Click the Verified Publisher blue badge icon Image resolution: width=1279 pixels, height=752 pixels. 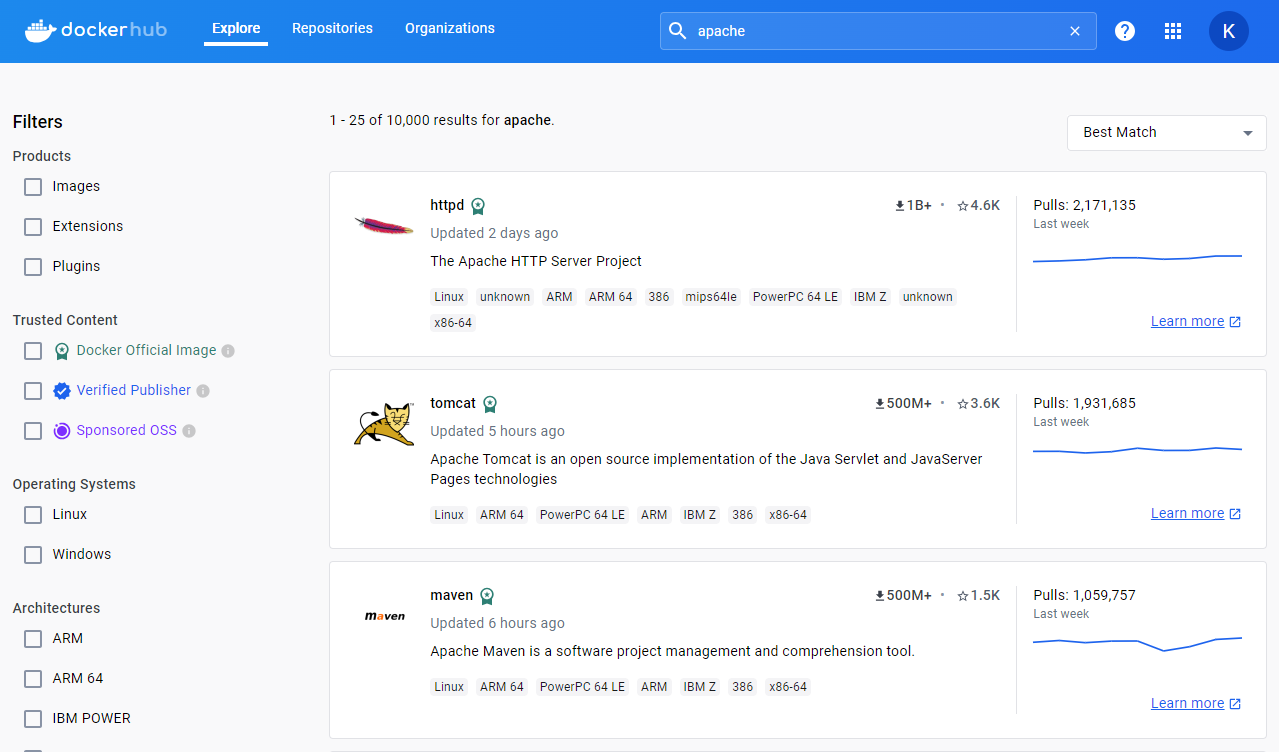(62, 391)
